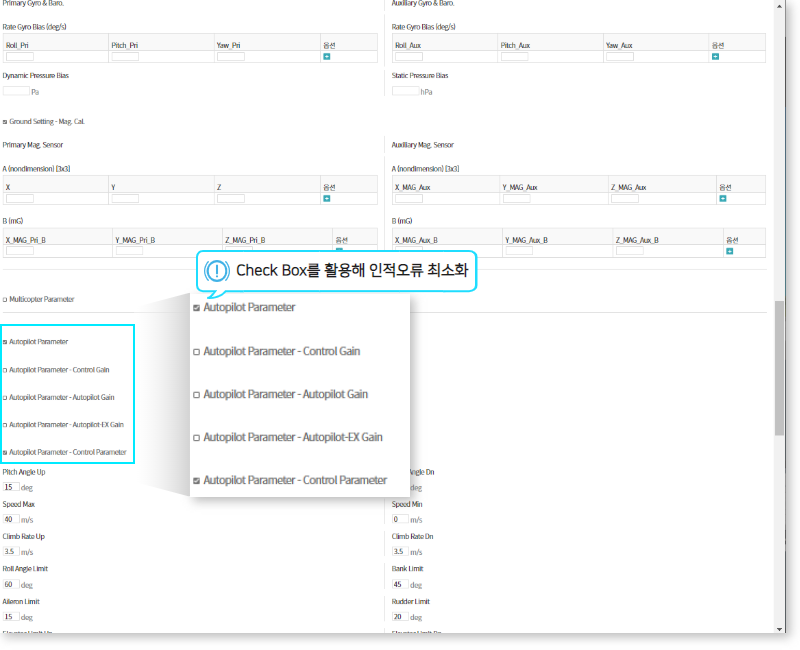Click the X_MAG_Pri_B input field
Image resolution: width=800 pixels, height=650 pixels.
(x=20, y=251)
